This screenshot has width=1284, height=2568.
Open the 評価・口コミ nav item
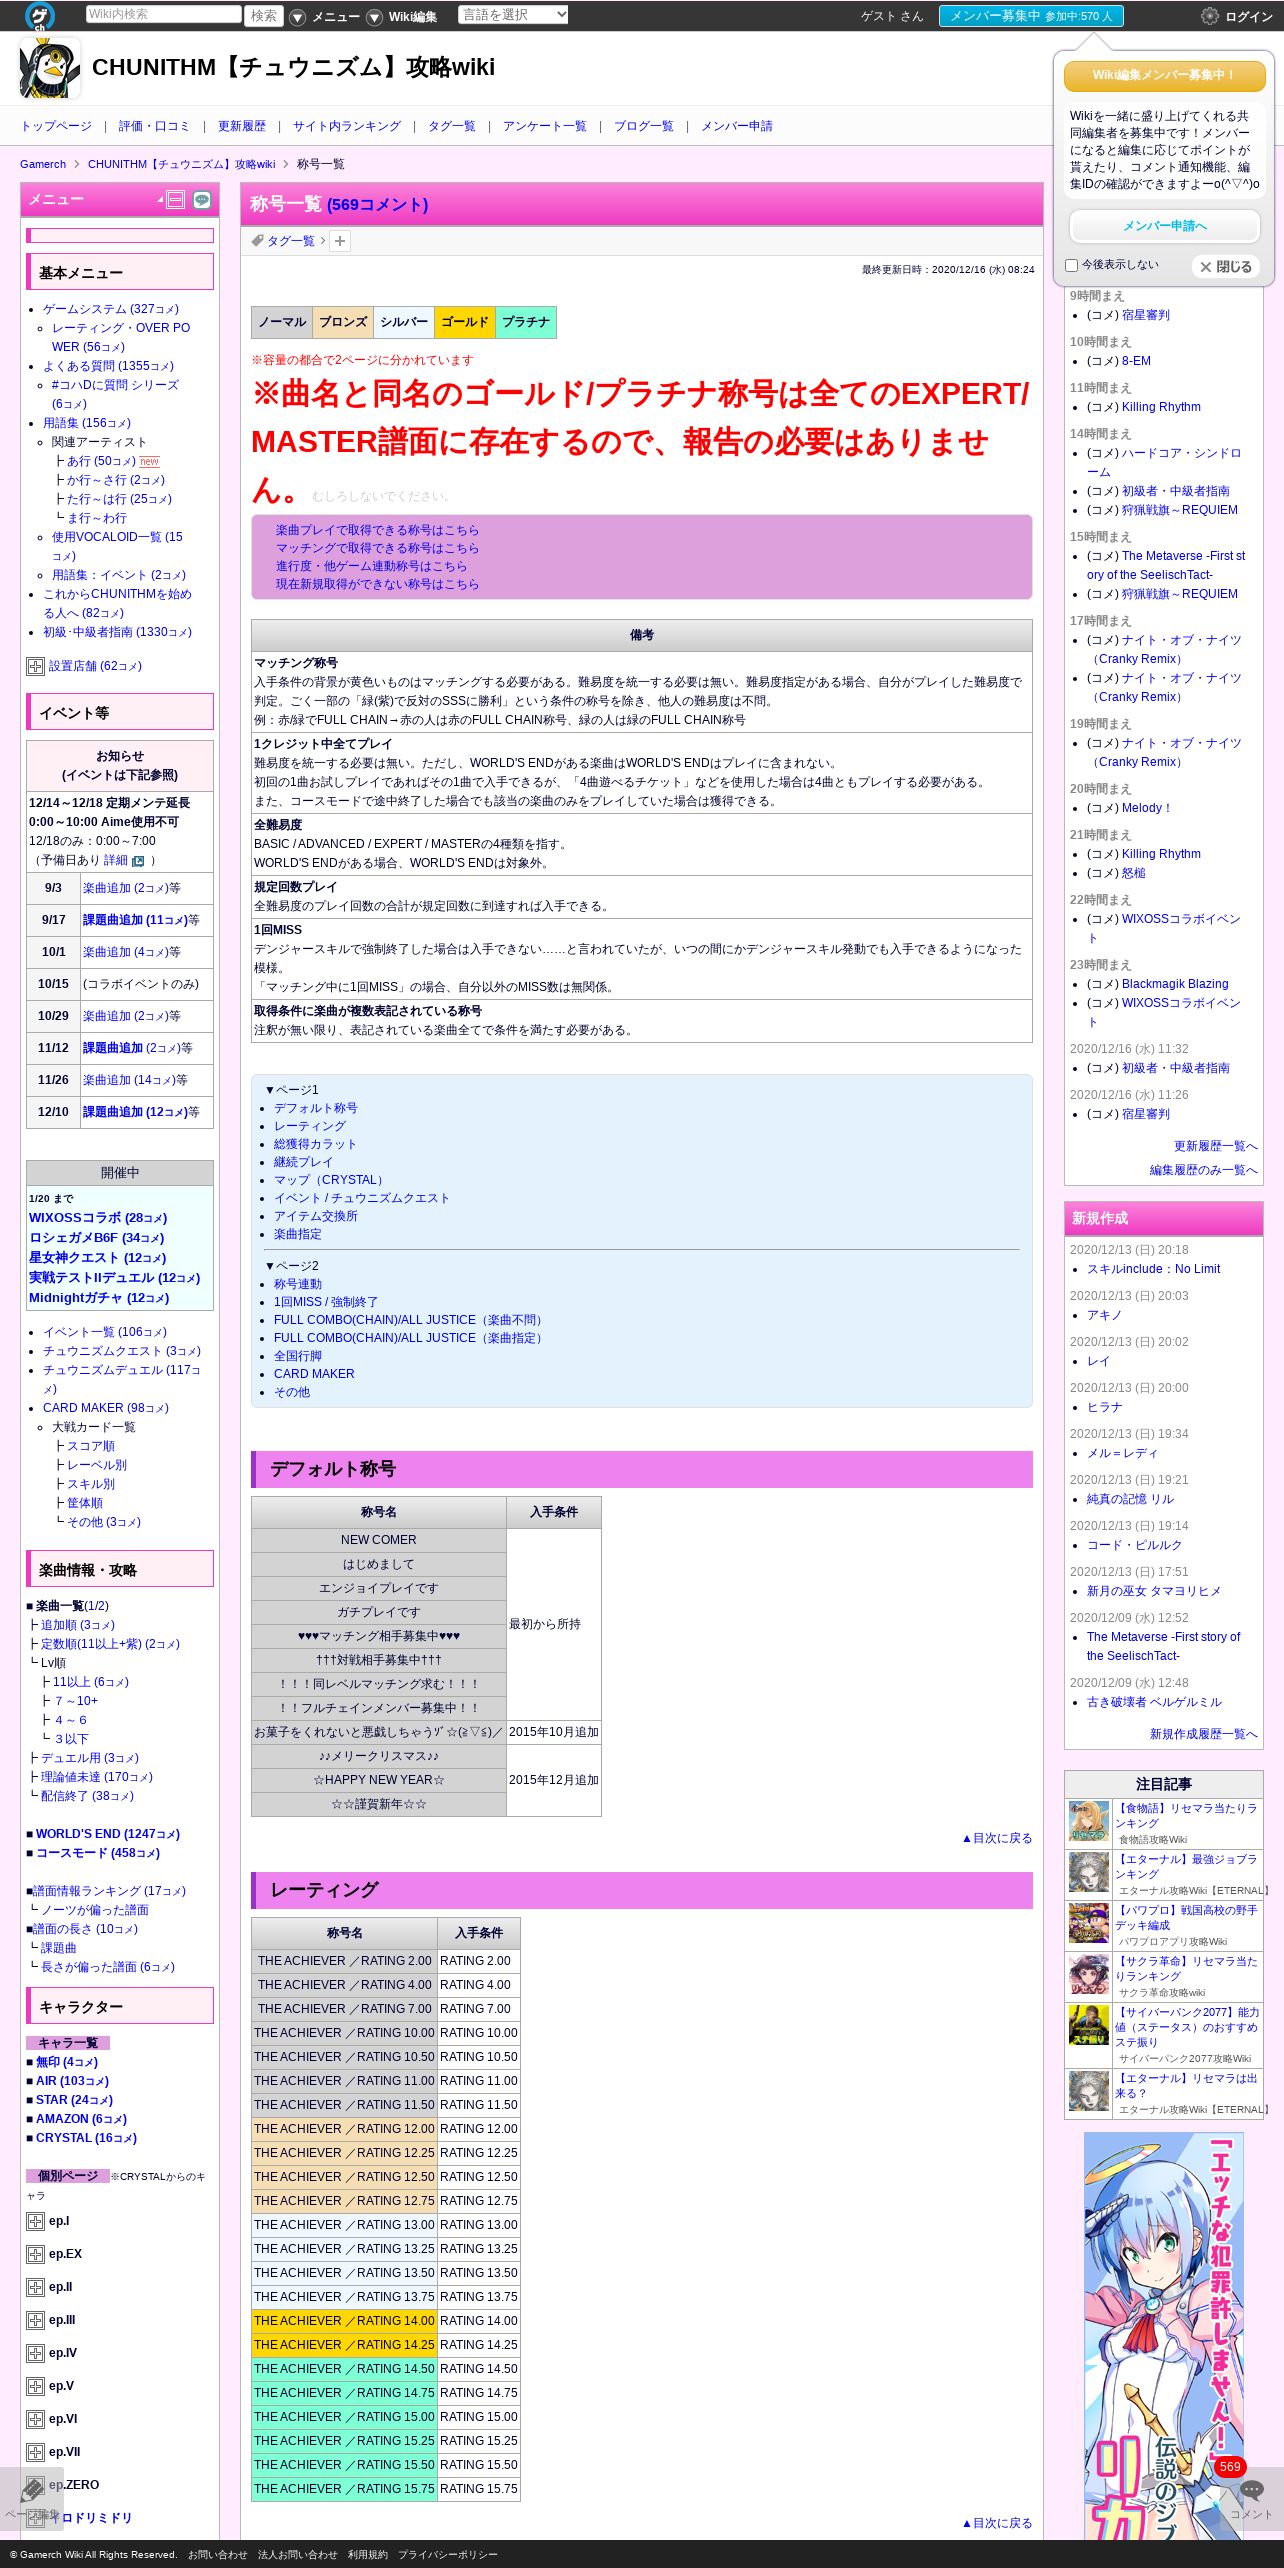pos(154,126)
